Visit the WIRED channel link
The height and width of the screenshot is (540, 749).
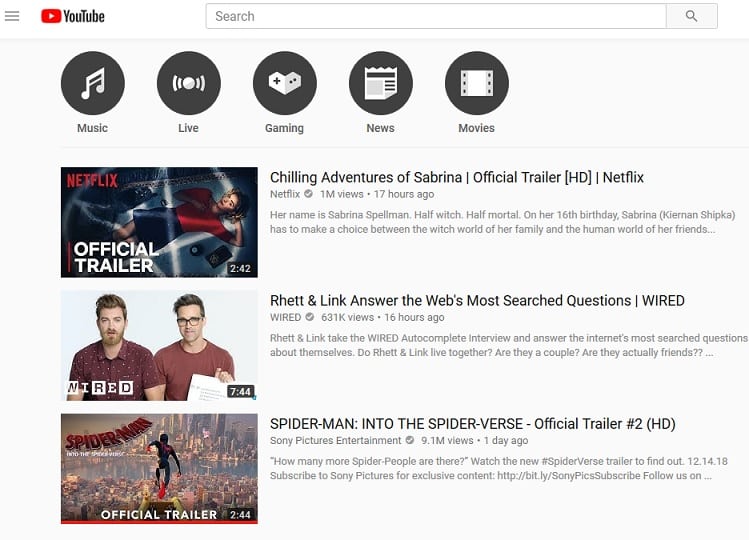point(285,317)
